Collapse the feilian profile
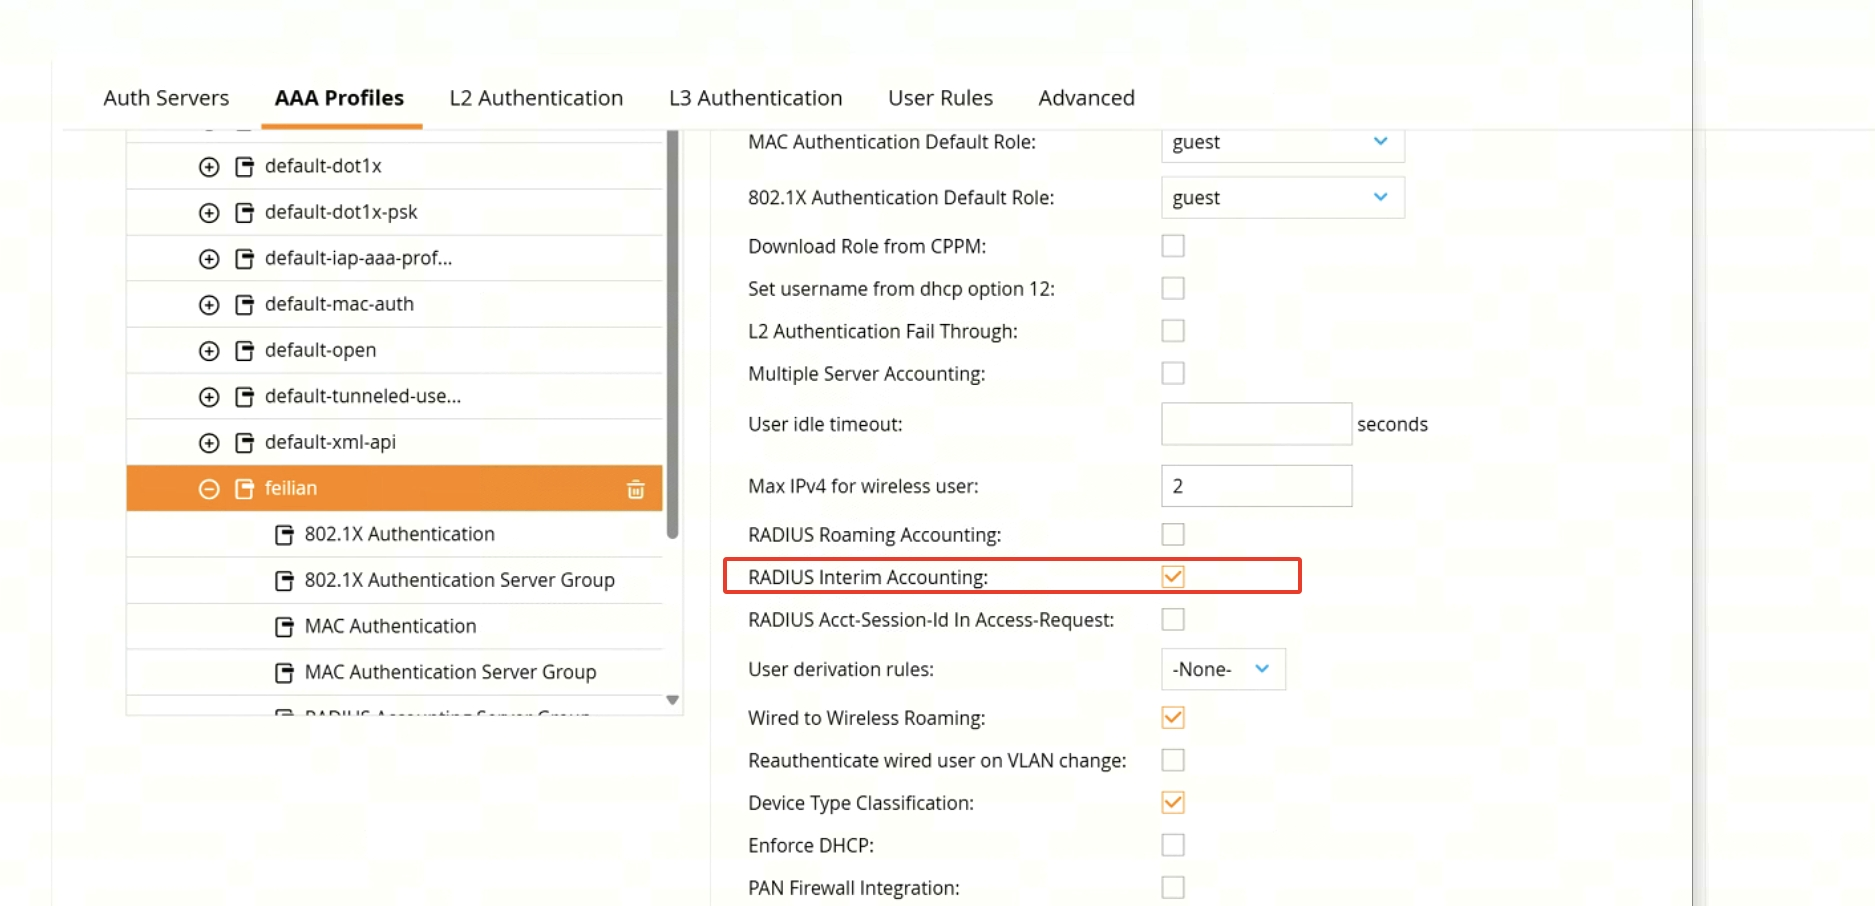Screen dimensions: 1875x906 coord(209,489)
